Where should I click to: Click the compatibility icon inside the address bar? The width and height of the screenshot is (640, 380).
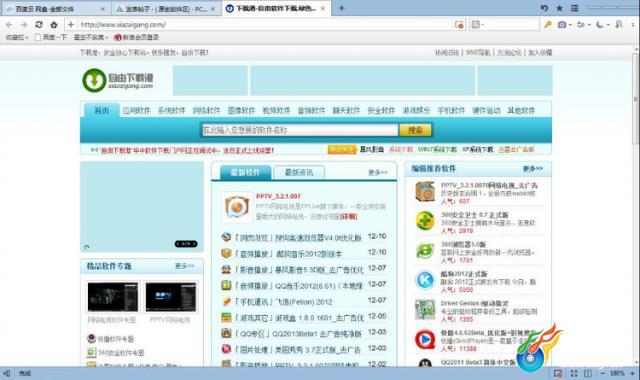coord(459,25)
